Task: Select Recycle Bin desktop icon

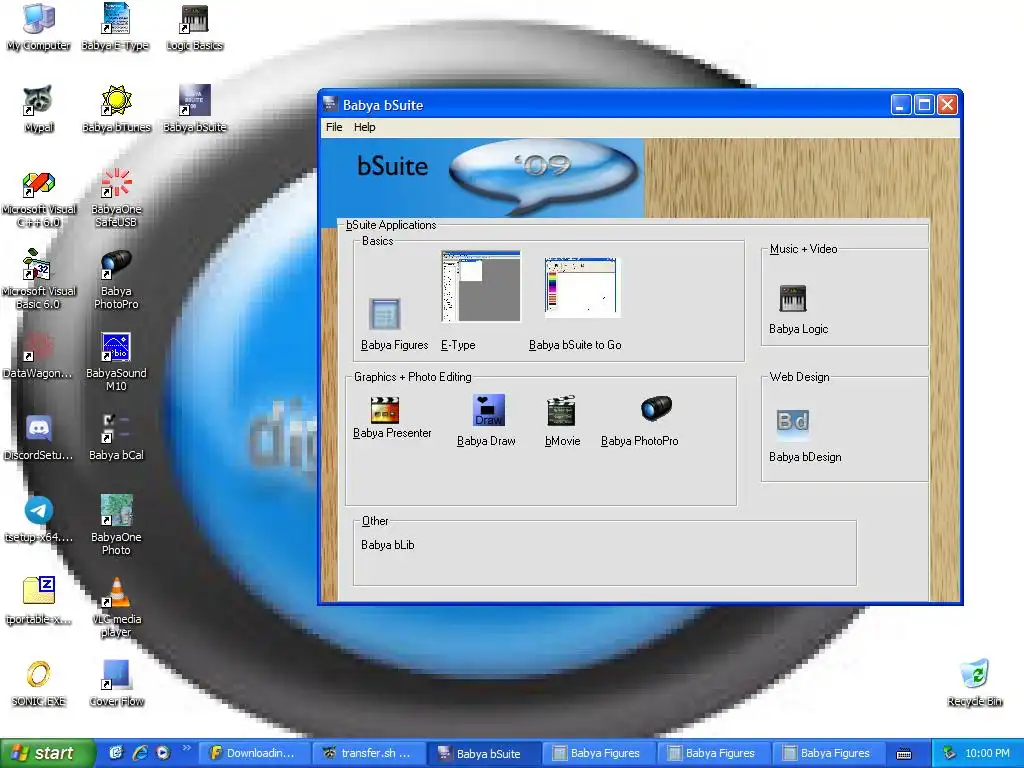Action: point(974,684)
